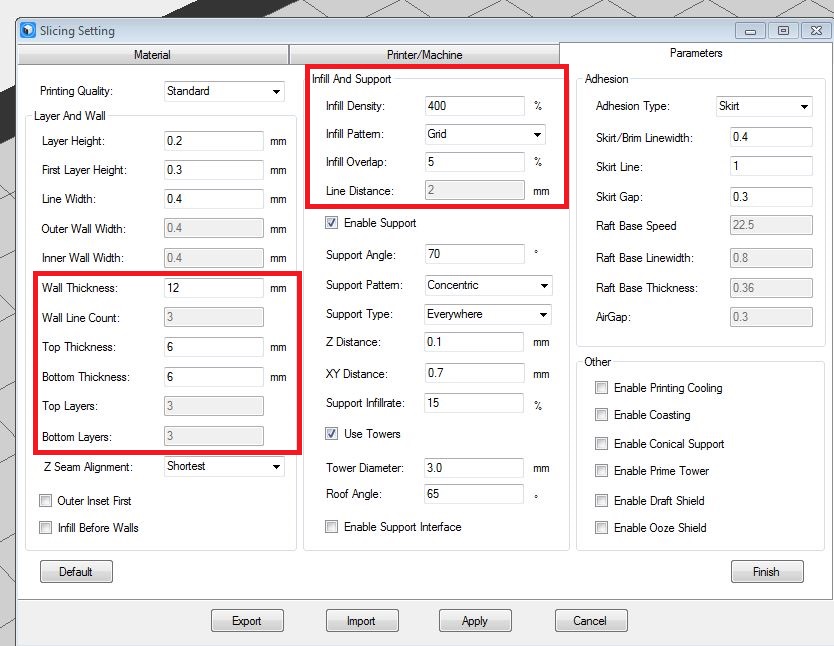The height and width of the screenshot is (646, 834).
Task: Switch to the Material tab
Action: pos(152,55)
